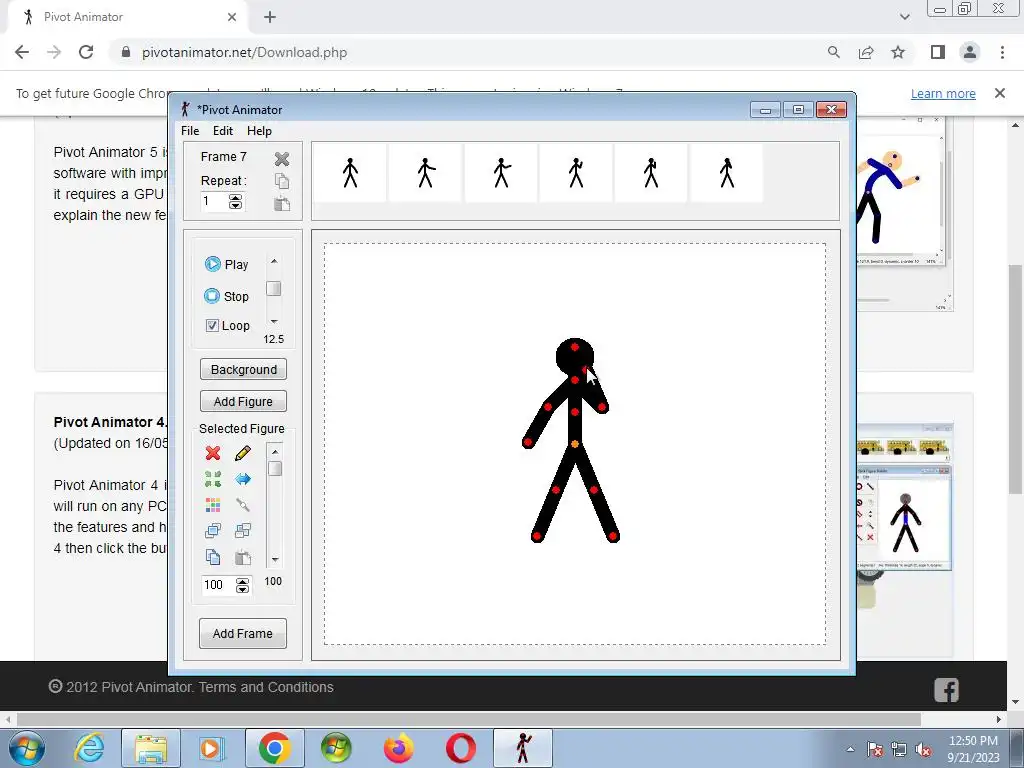Bring the selected figure to front
Viewport: 1024px width, 768px height.
click(213, 530)
